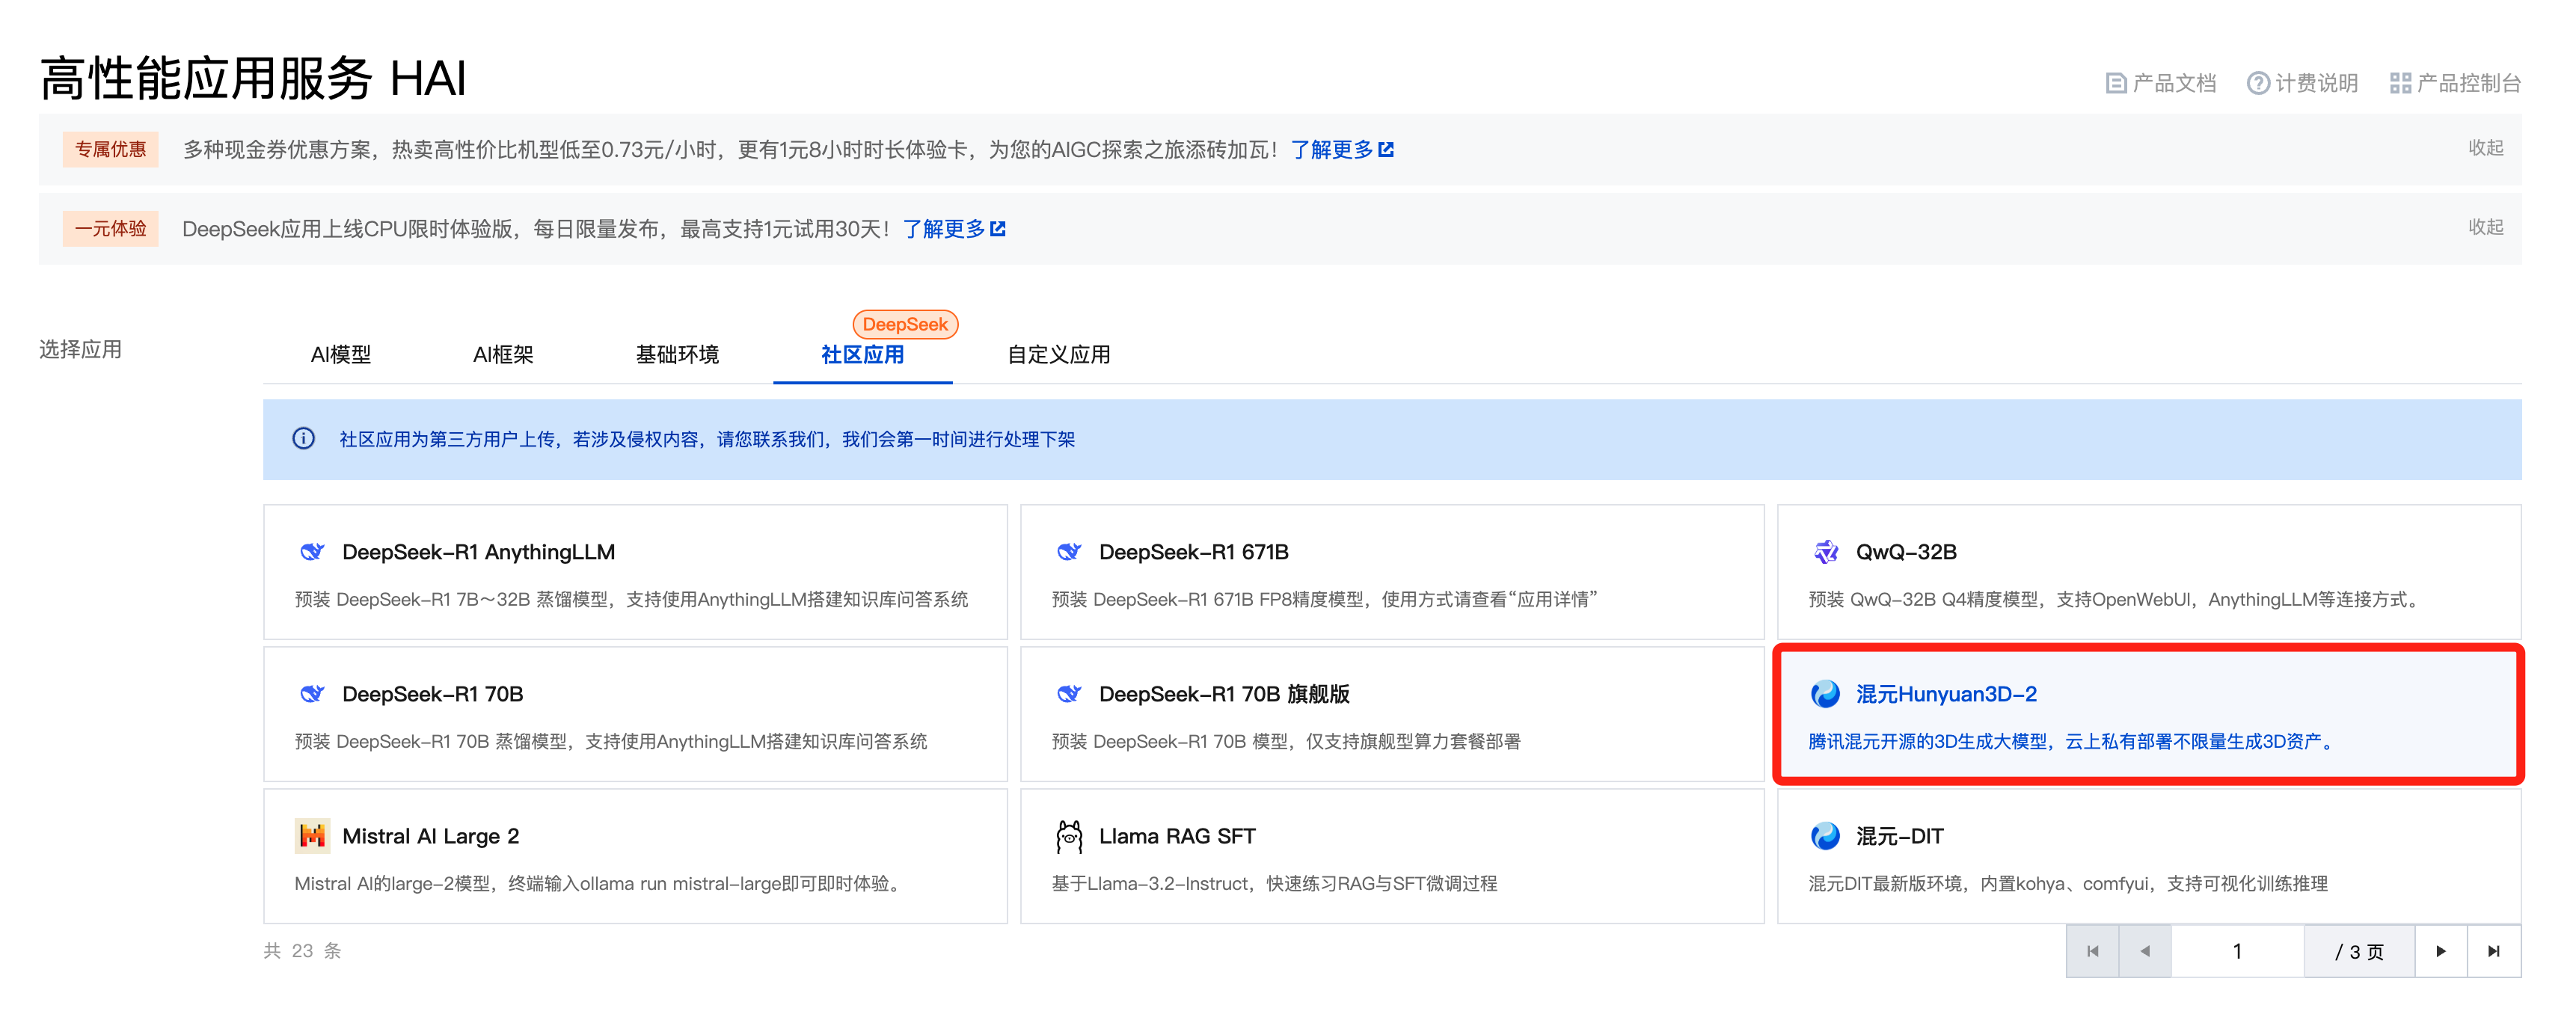Click the 专属优惠 orange tag

click(x=110, y=149)
